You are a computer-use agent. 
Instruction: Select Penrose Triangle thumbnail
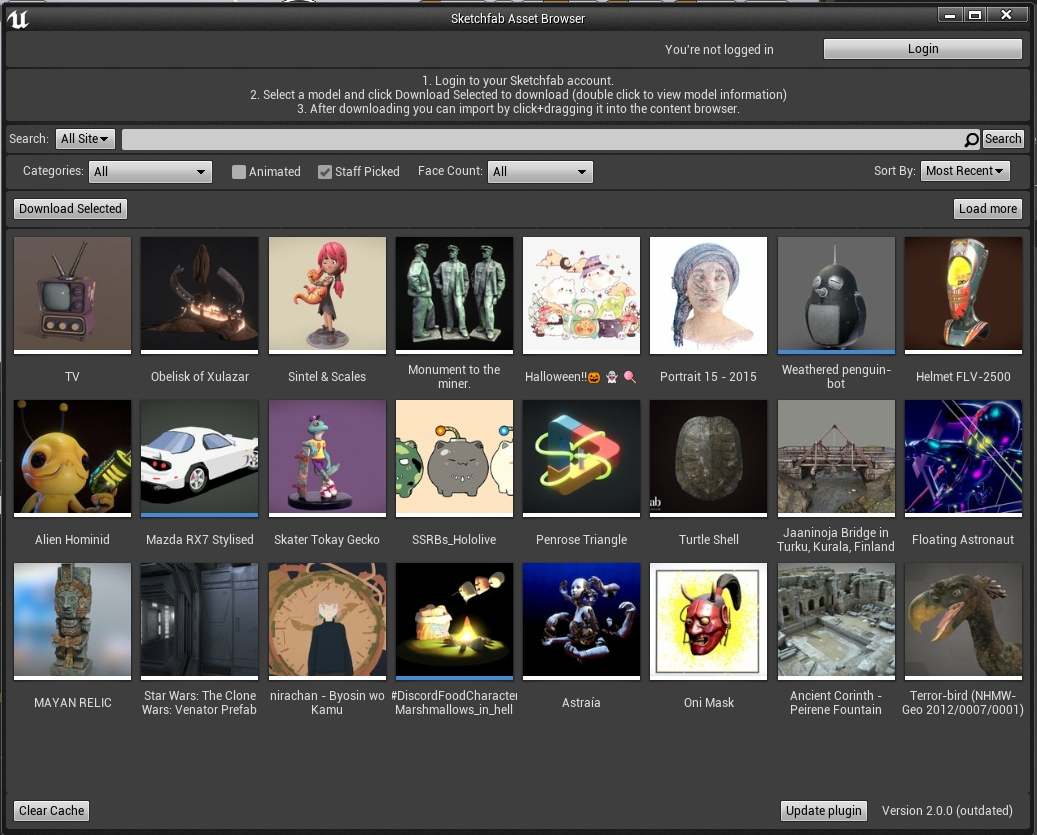point(581,458)
